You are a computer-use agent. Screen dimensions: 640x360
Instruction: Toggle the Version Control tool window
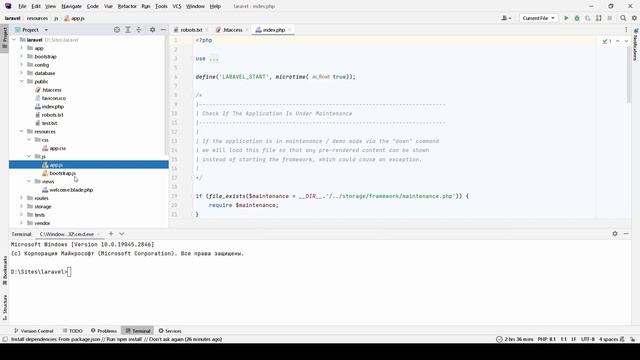pyautogui.click(x=33, y=331)
